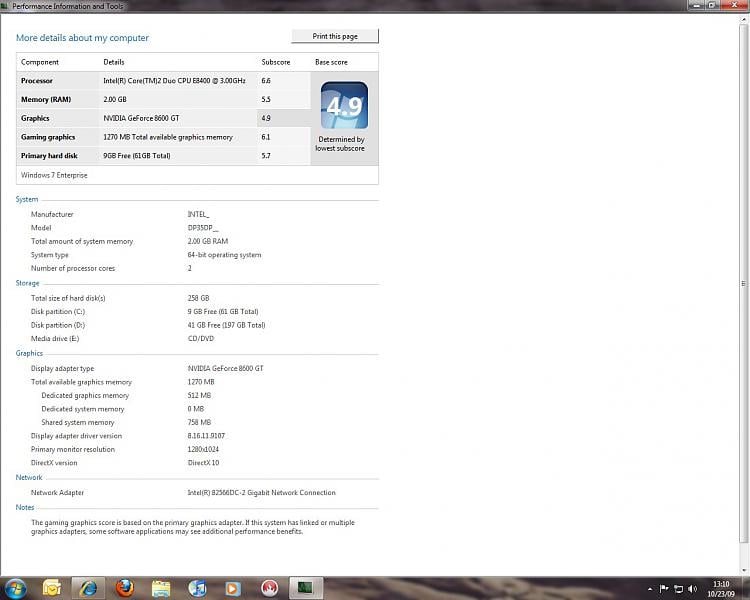Click the Windows 7 Enterprise text

(54, 175)
